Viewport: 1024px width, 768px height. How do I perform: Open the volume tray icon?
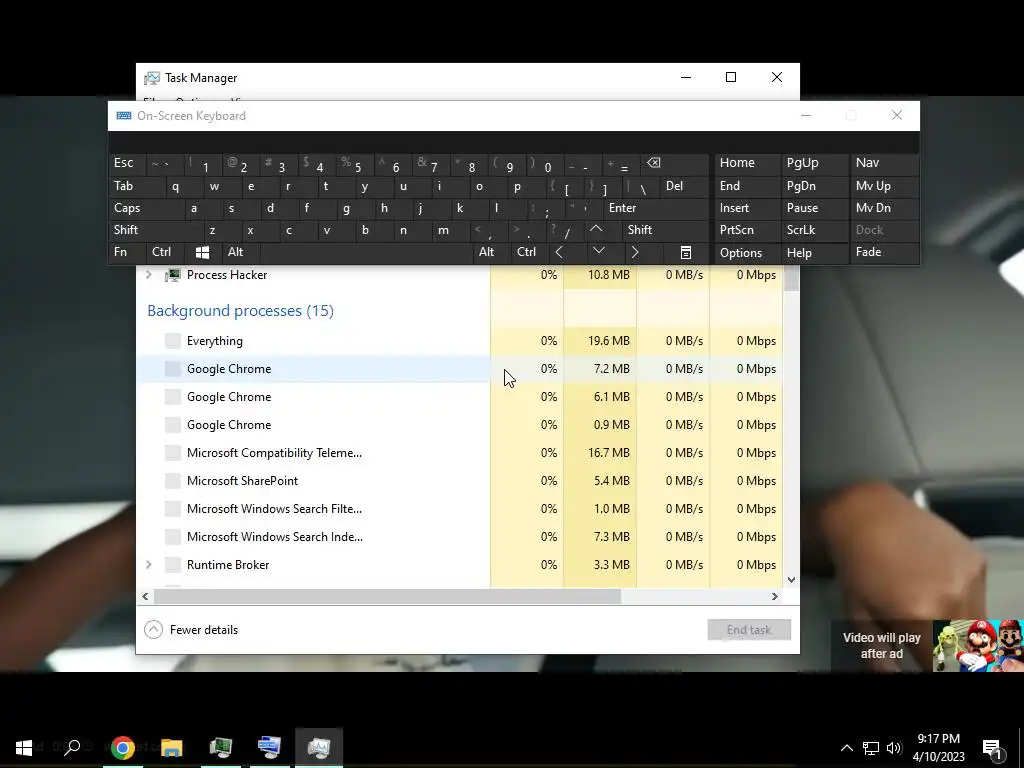pyautogui.click(x=894, y=748)
